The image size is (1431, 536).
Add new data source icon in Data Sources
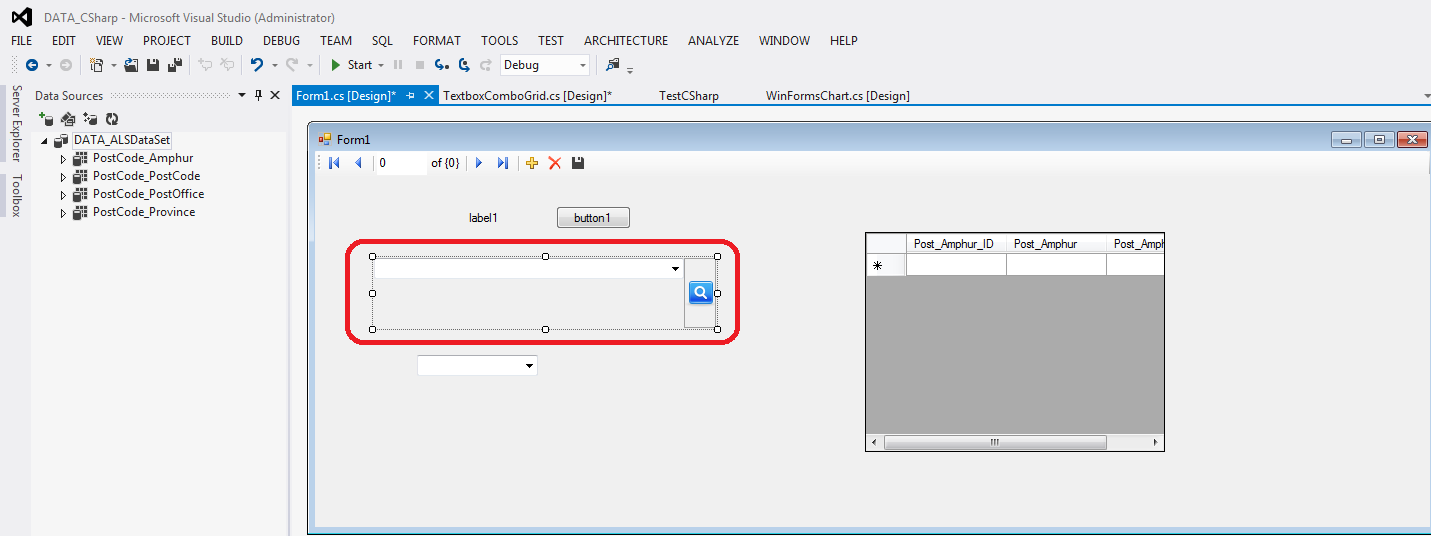point(46,118)
